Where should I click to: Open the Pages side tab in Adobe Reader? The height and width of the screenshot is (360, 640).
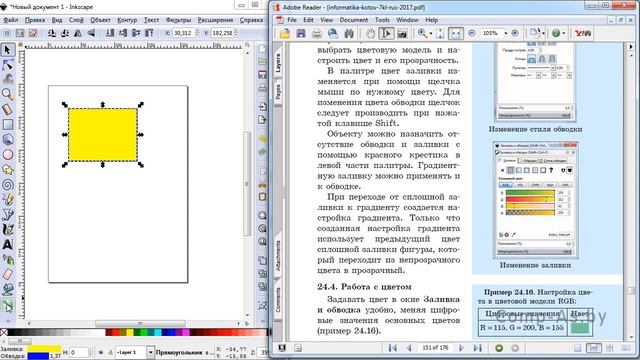point(278,92)
